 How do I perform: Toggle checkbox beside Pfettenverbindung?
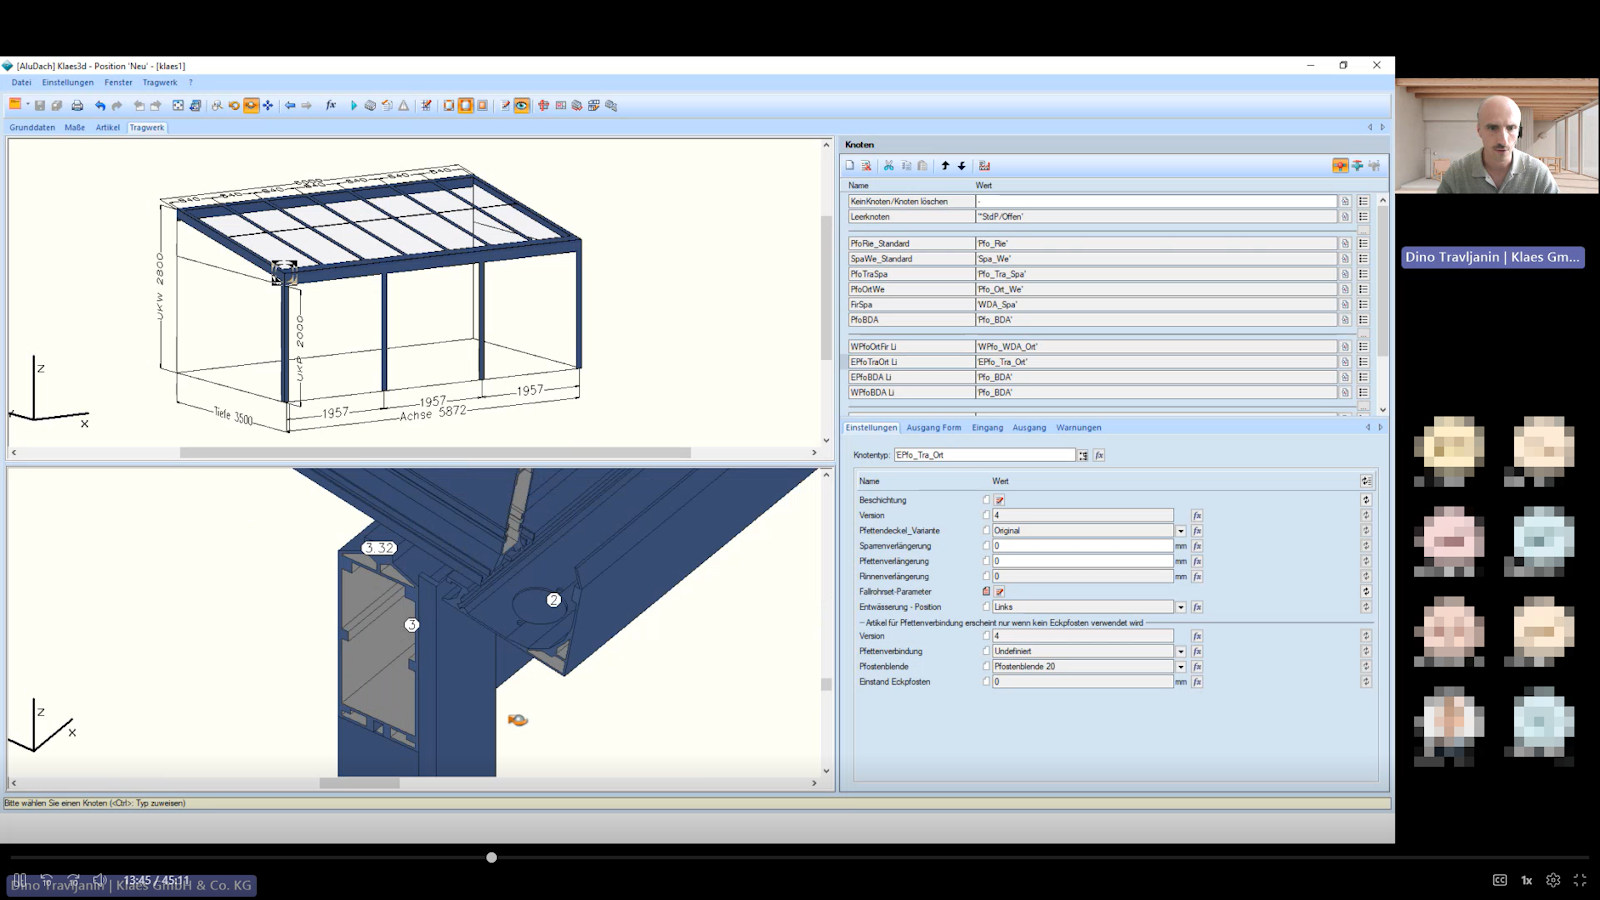(x=986, y=651)
